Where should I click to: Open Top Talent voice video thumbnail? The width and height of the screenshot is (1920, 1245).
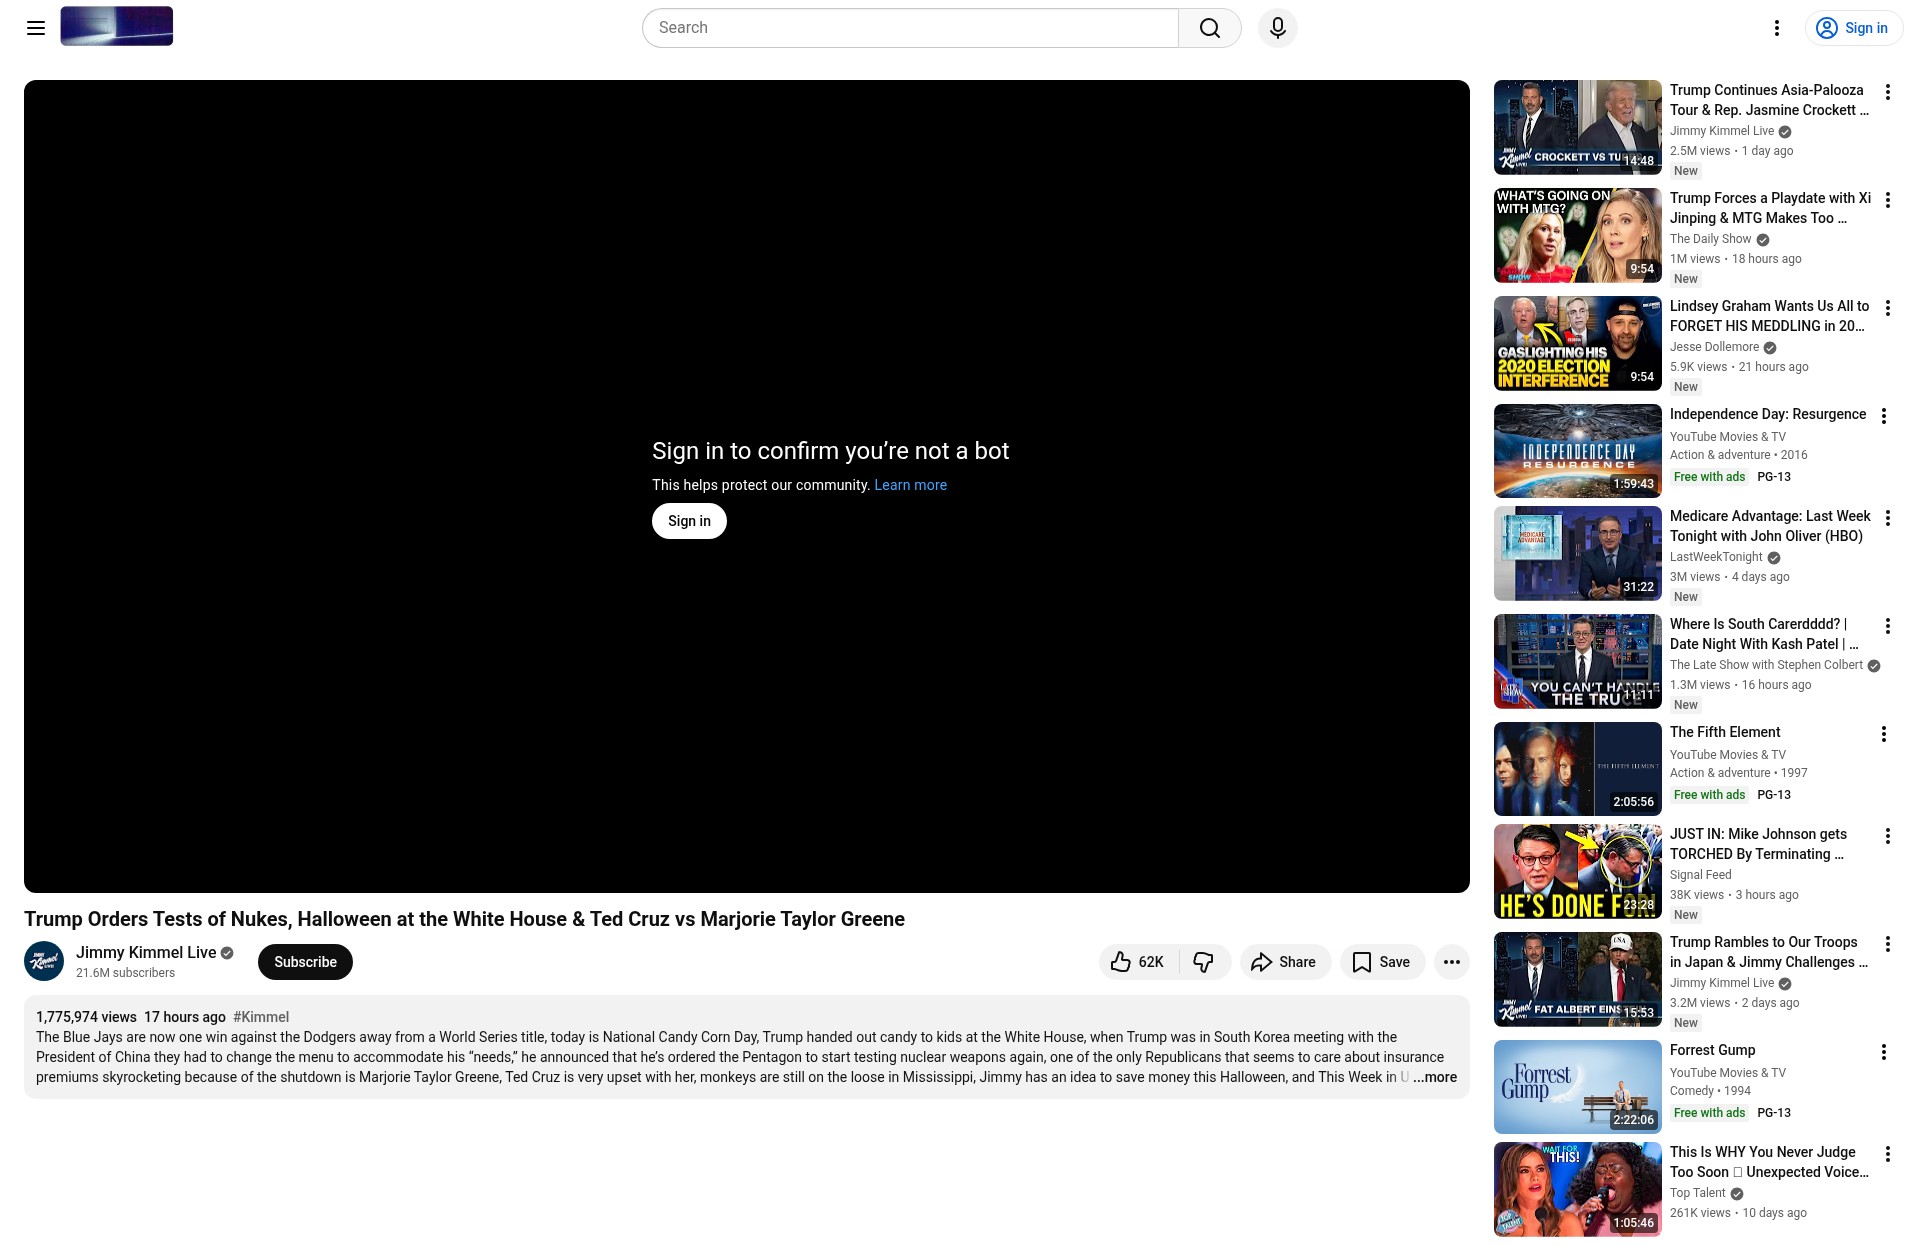pyautogui.click(x=1577, y=1189)
